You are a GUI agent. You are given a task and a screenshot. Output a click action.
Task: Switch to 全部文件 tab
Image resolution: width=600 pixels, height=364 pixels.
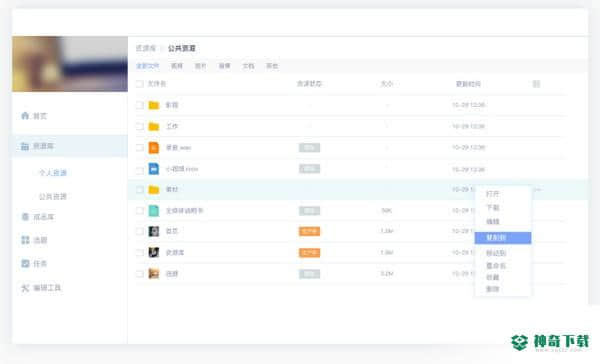click(x=148, y=66)
